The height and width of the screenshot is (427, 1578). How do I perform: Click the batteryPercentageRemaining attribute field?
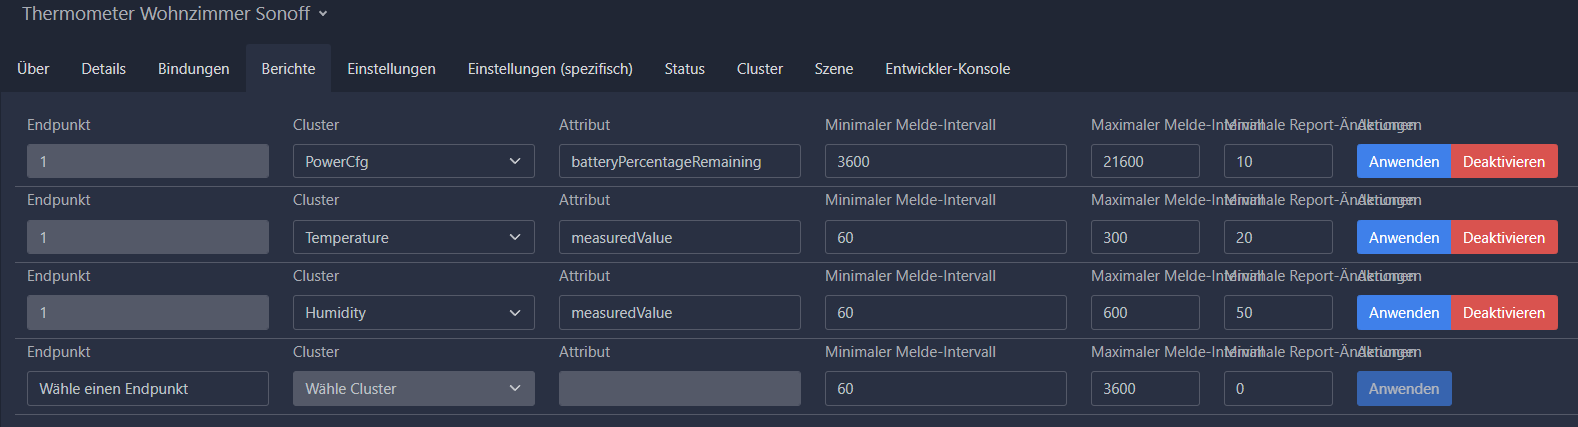(x=679, y=161)
